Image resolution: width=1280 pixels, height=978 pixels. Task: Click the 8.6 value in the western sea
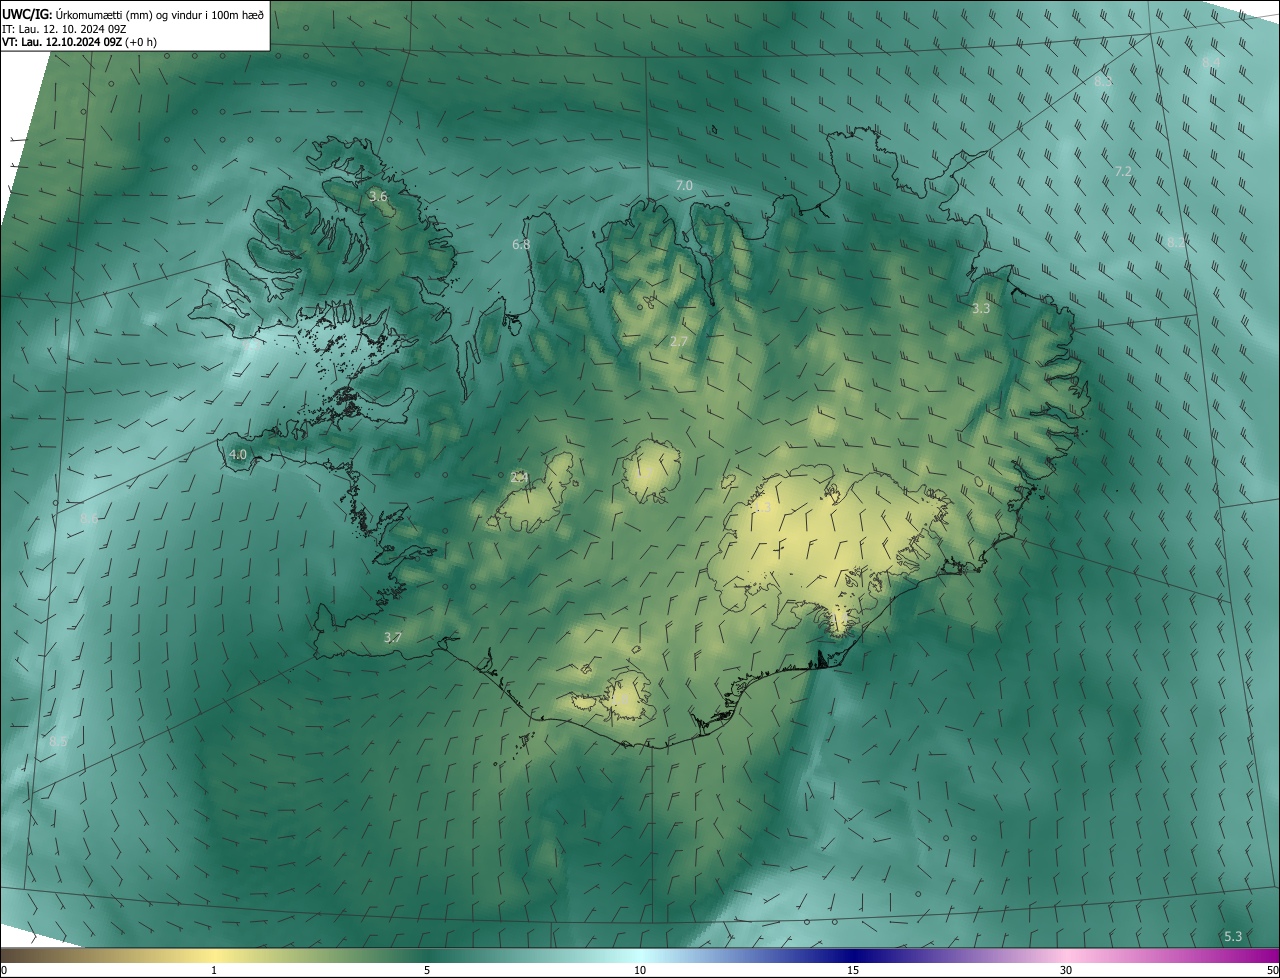tap(89, 518)
